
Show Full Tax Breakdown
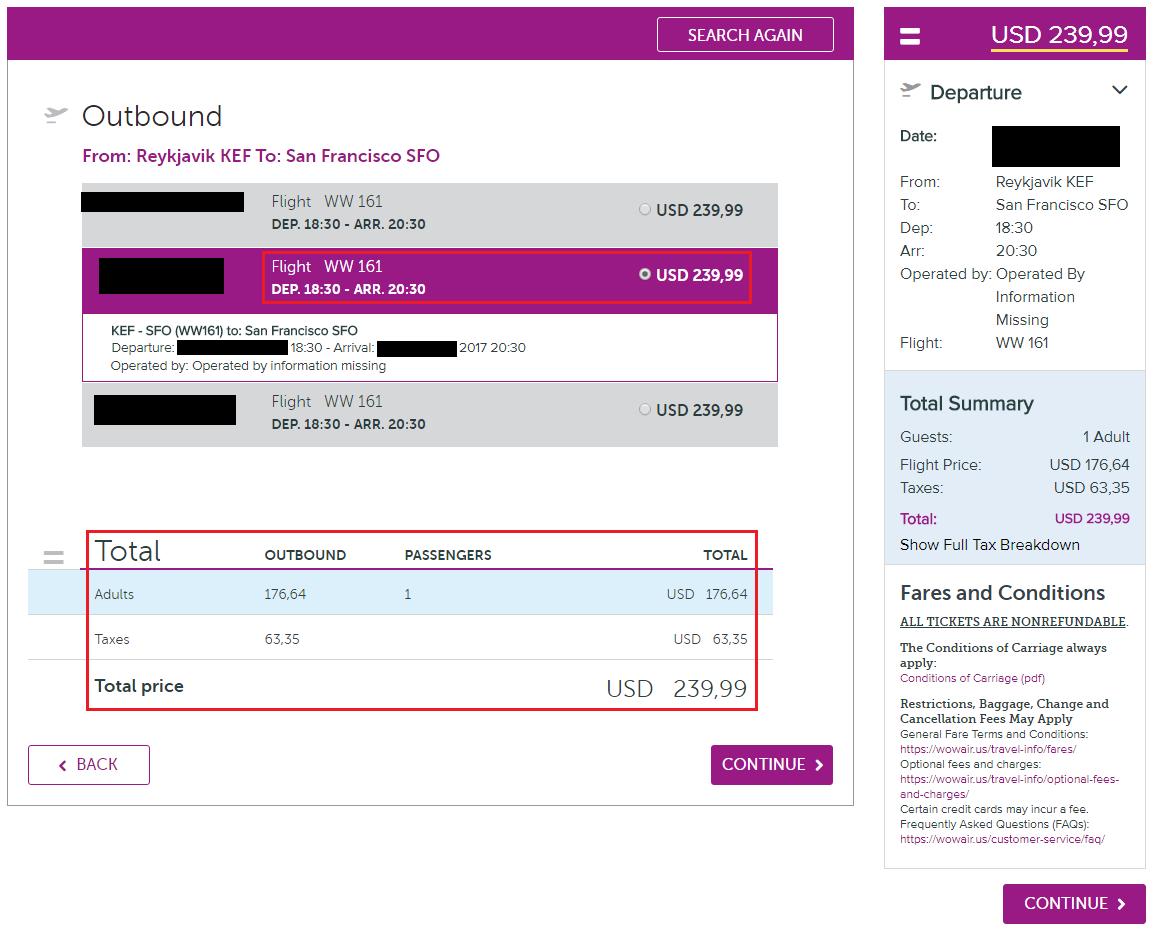point(989,545)
